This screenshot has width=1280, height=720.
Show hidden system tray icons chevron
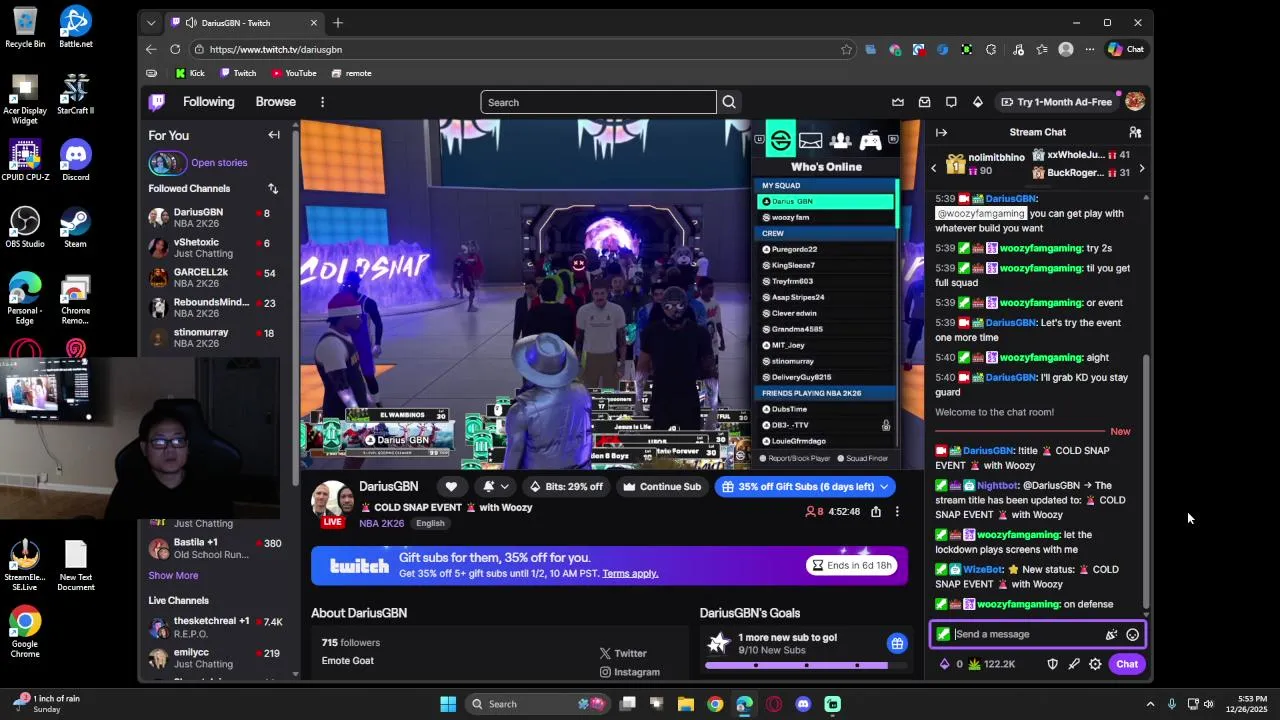click(x=1150, y=704)
